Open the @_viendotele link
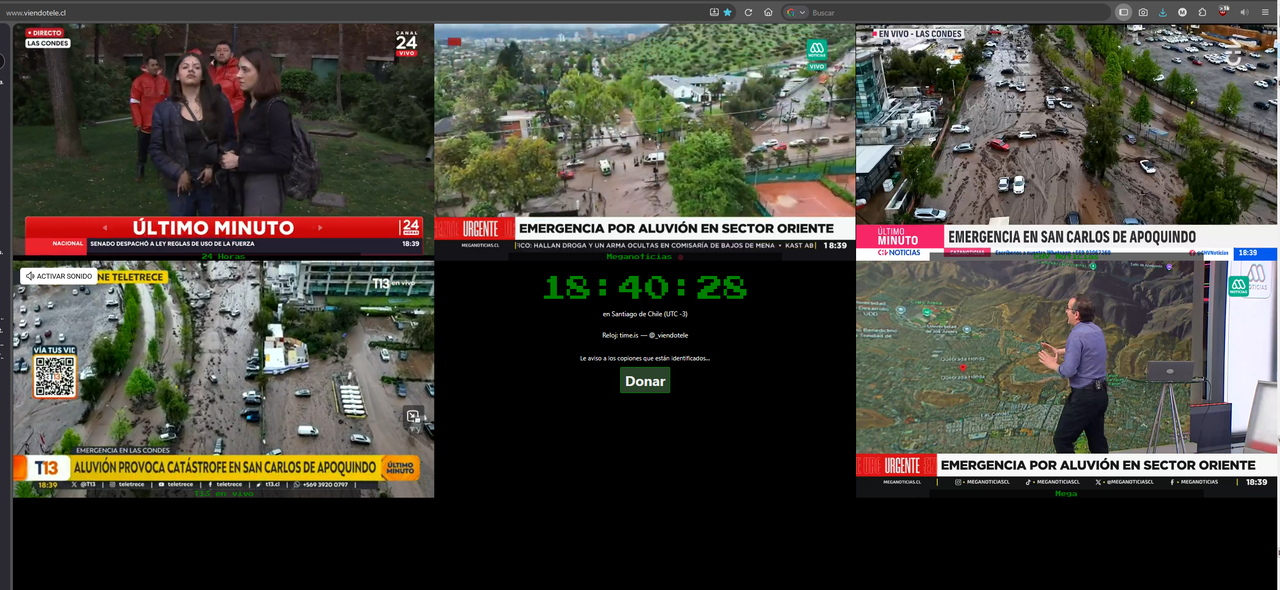 (x=668, y=335)
